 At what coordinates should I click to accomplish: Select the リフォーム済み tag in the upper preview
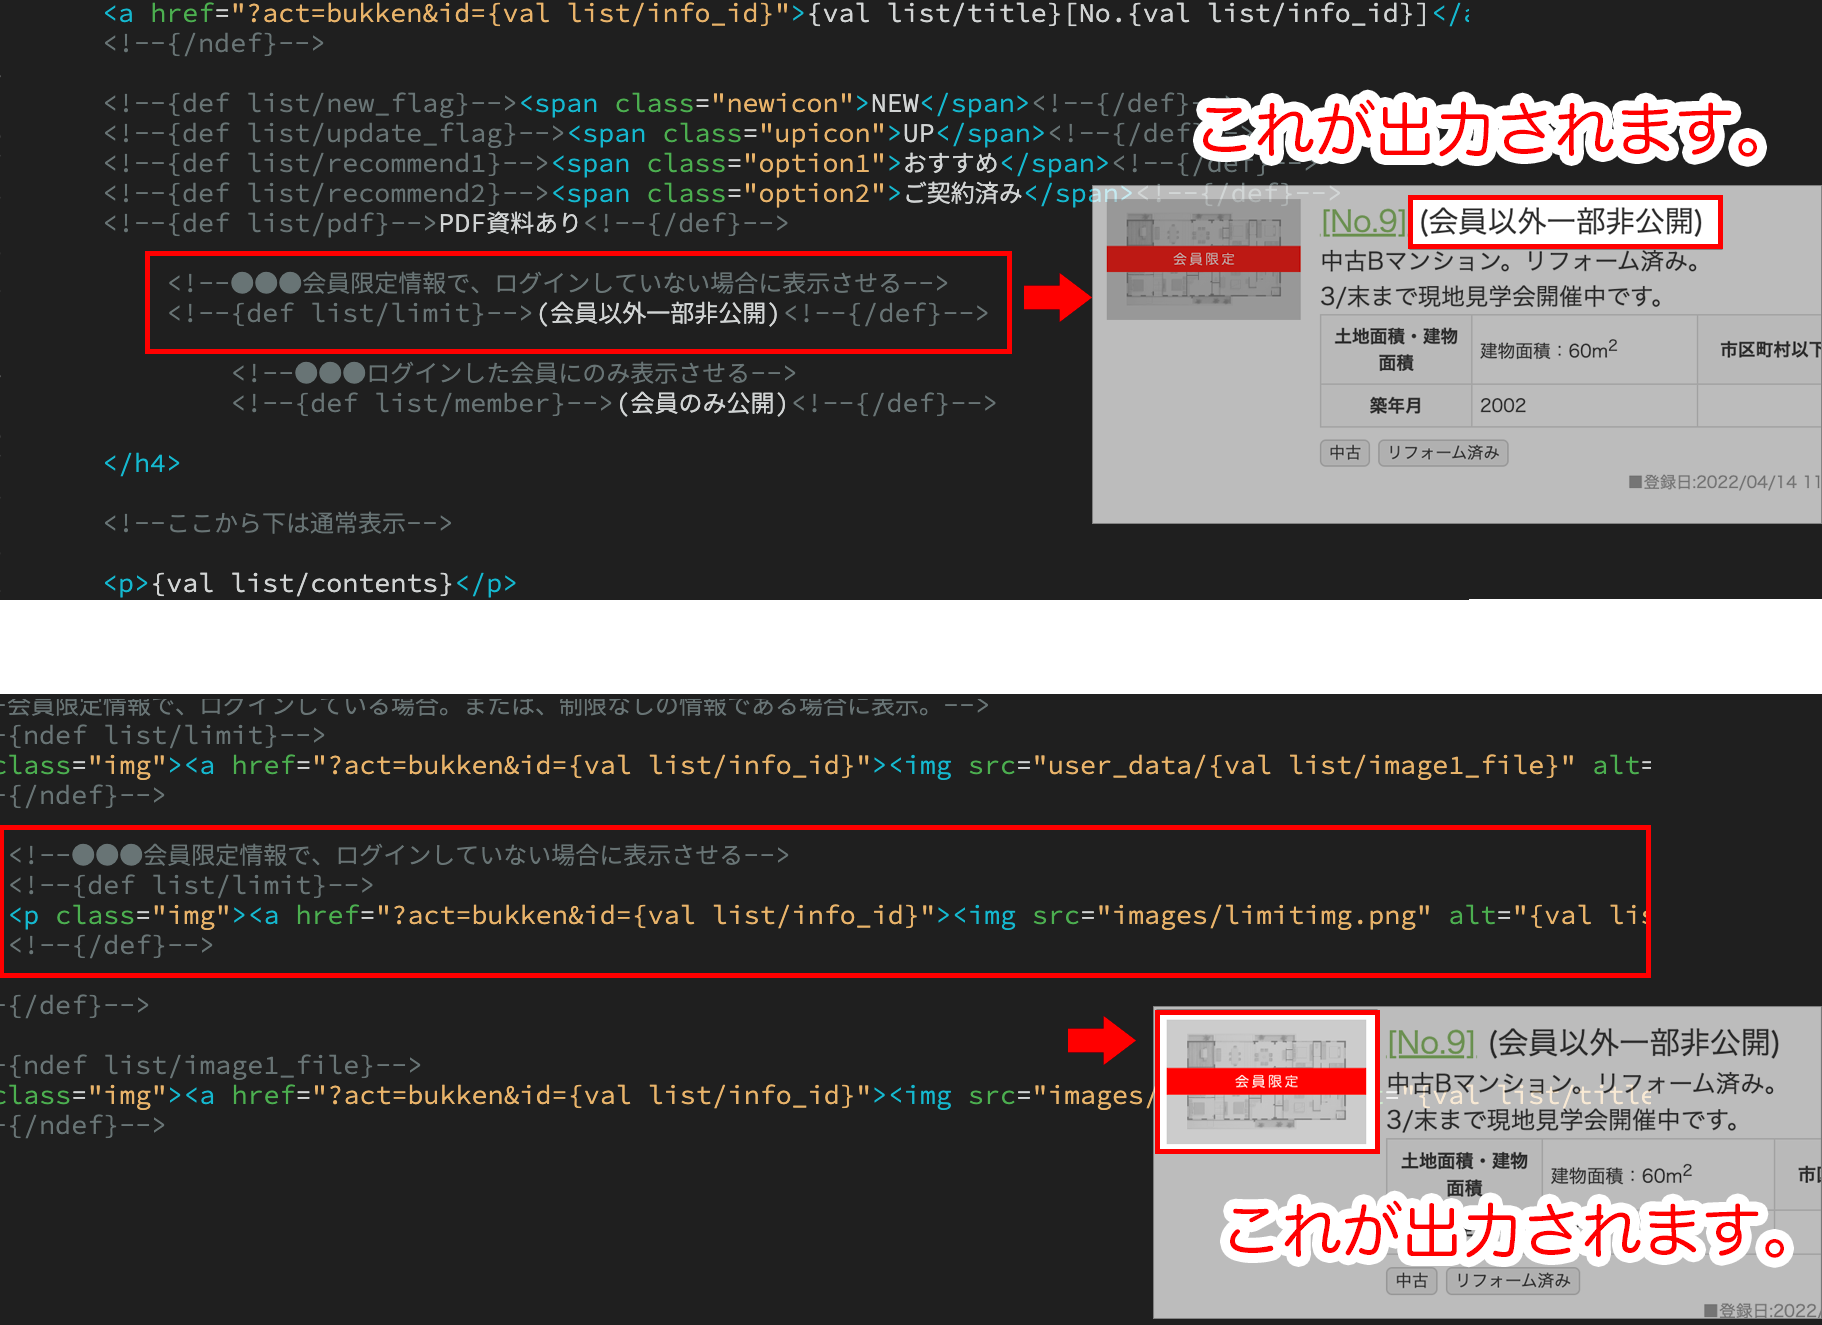1442,453
